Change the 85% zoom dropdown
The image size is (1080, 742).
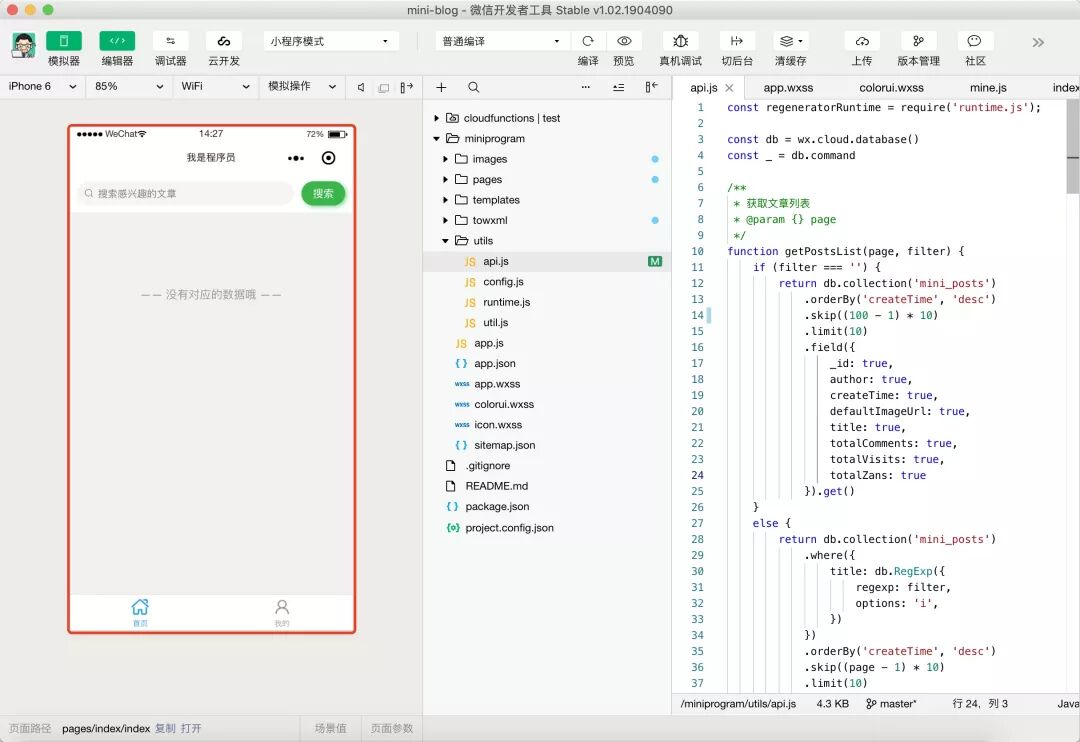(x=129, y=86)
